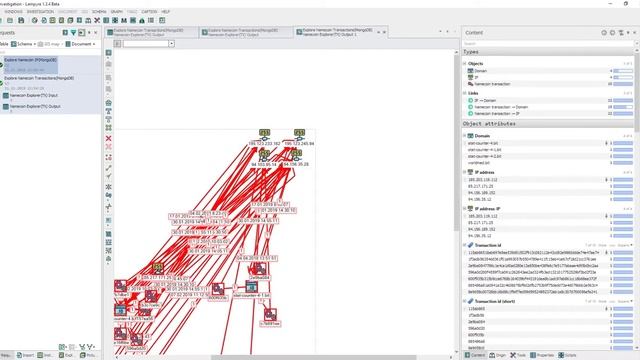Click the Domain count bar in Types
Screen dimensions: 640x360
tap(623, 71)
